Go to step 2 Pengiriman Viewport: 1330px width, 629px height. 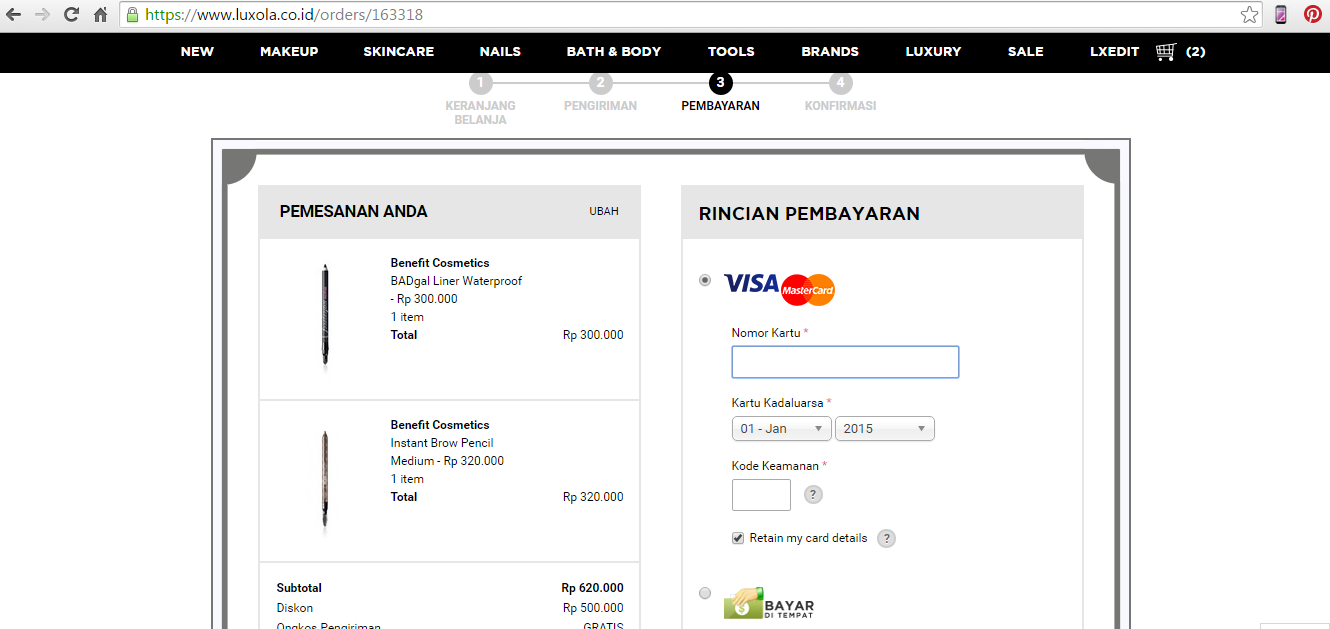coord(600,83)
